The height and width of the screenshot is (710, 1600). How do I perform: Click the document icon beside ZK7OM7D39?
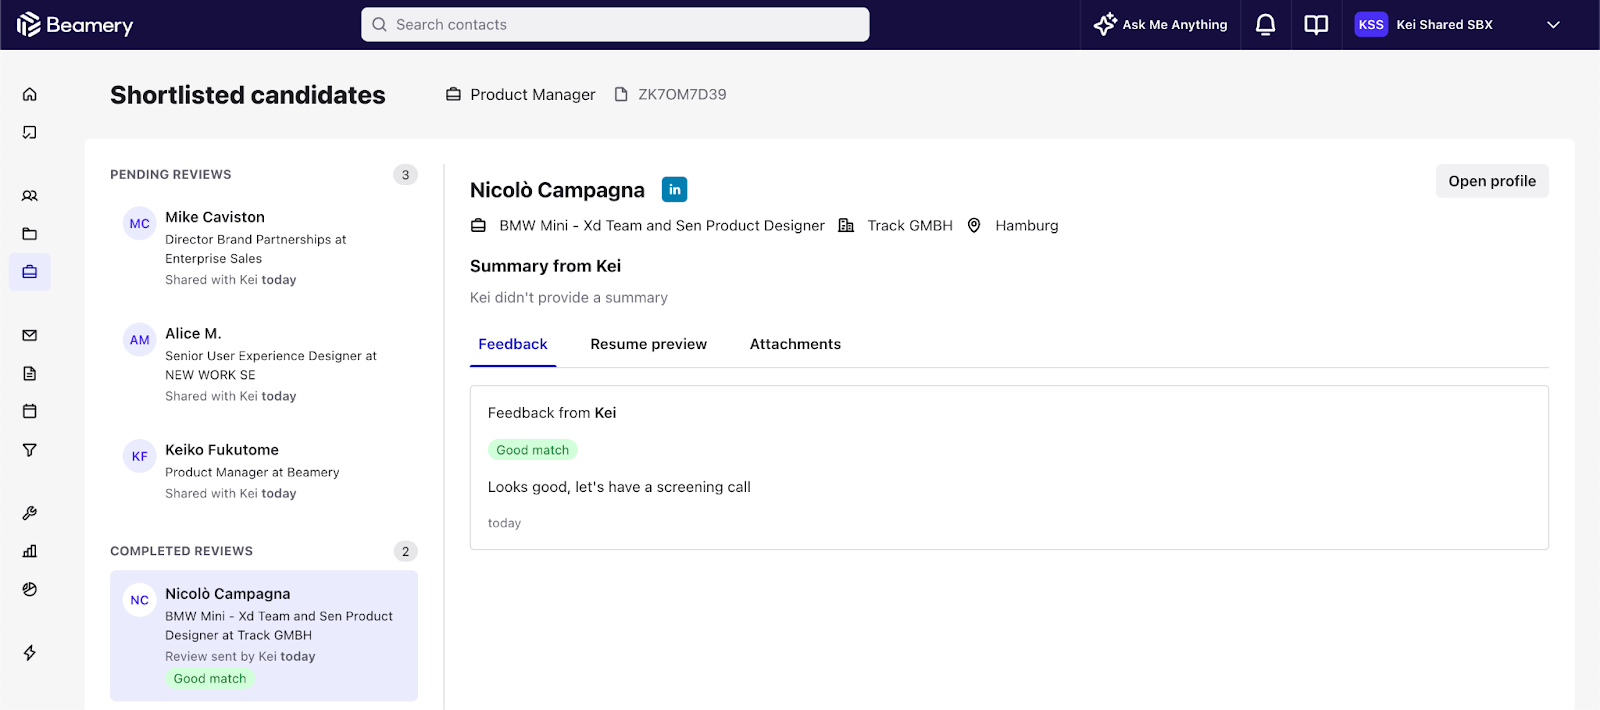(621, 94)
